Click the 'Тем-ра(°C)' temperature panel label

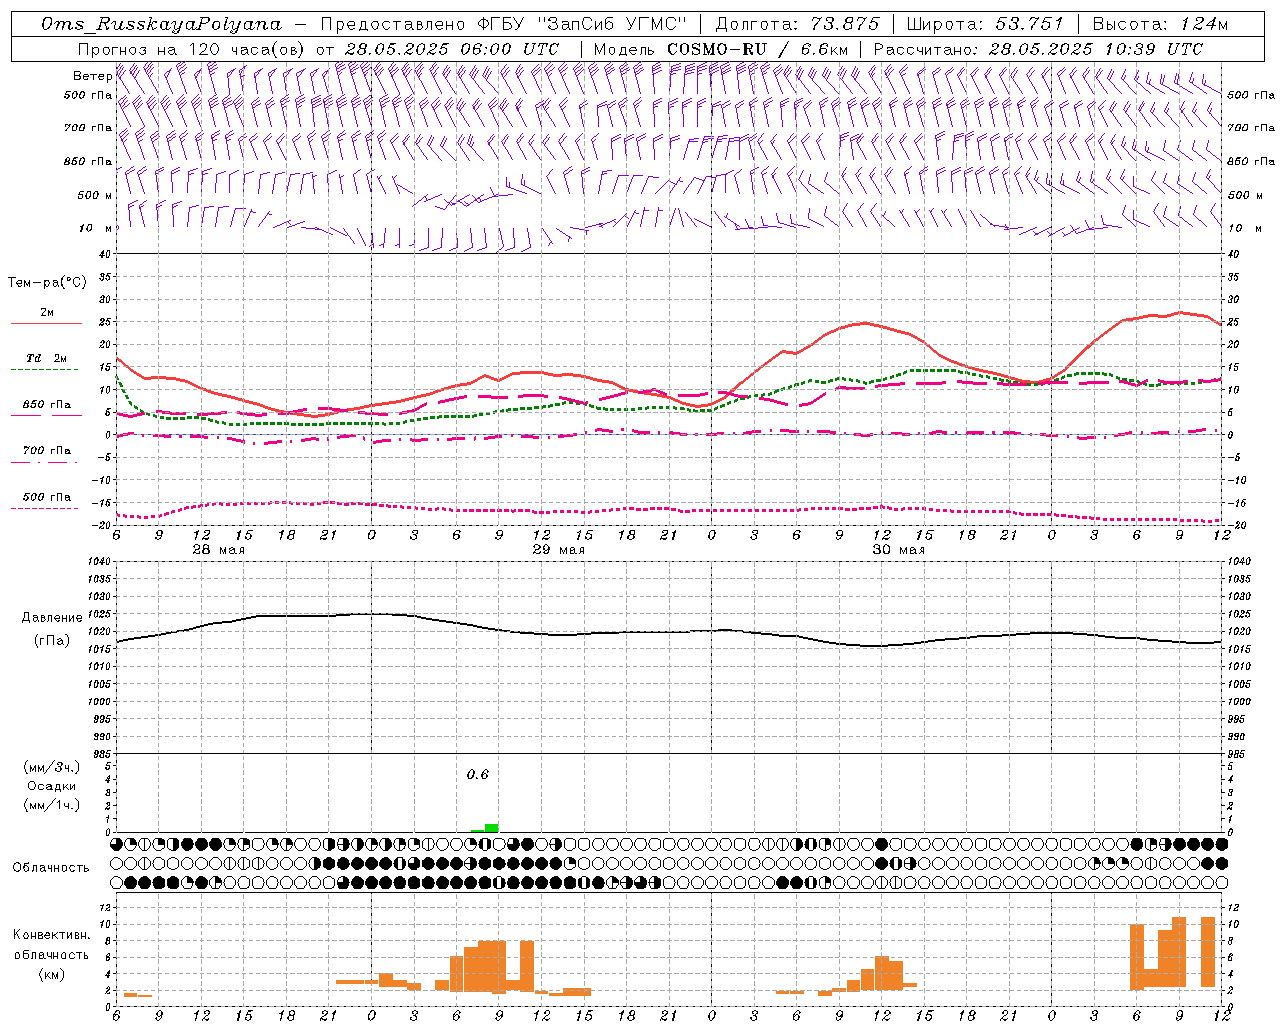(47, 283)
